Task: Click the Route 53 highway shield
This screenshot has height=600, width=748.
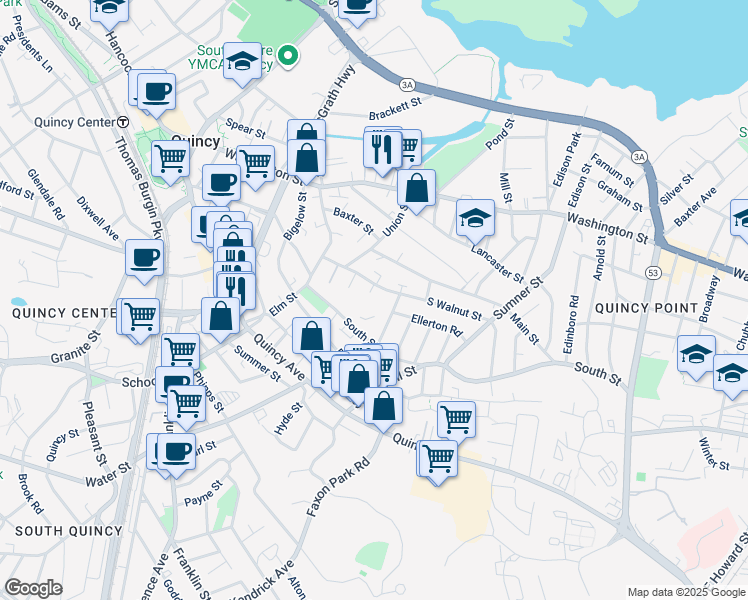Action: click(x=652, y=272)
